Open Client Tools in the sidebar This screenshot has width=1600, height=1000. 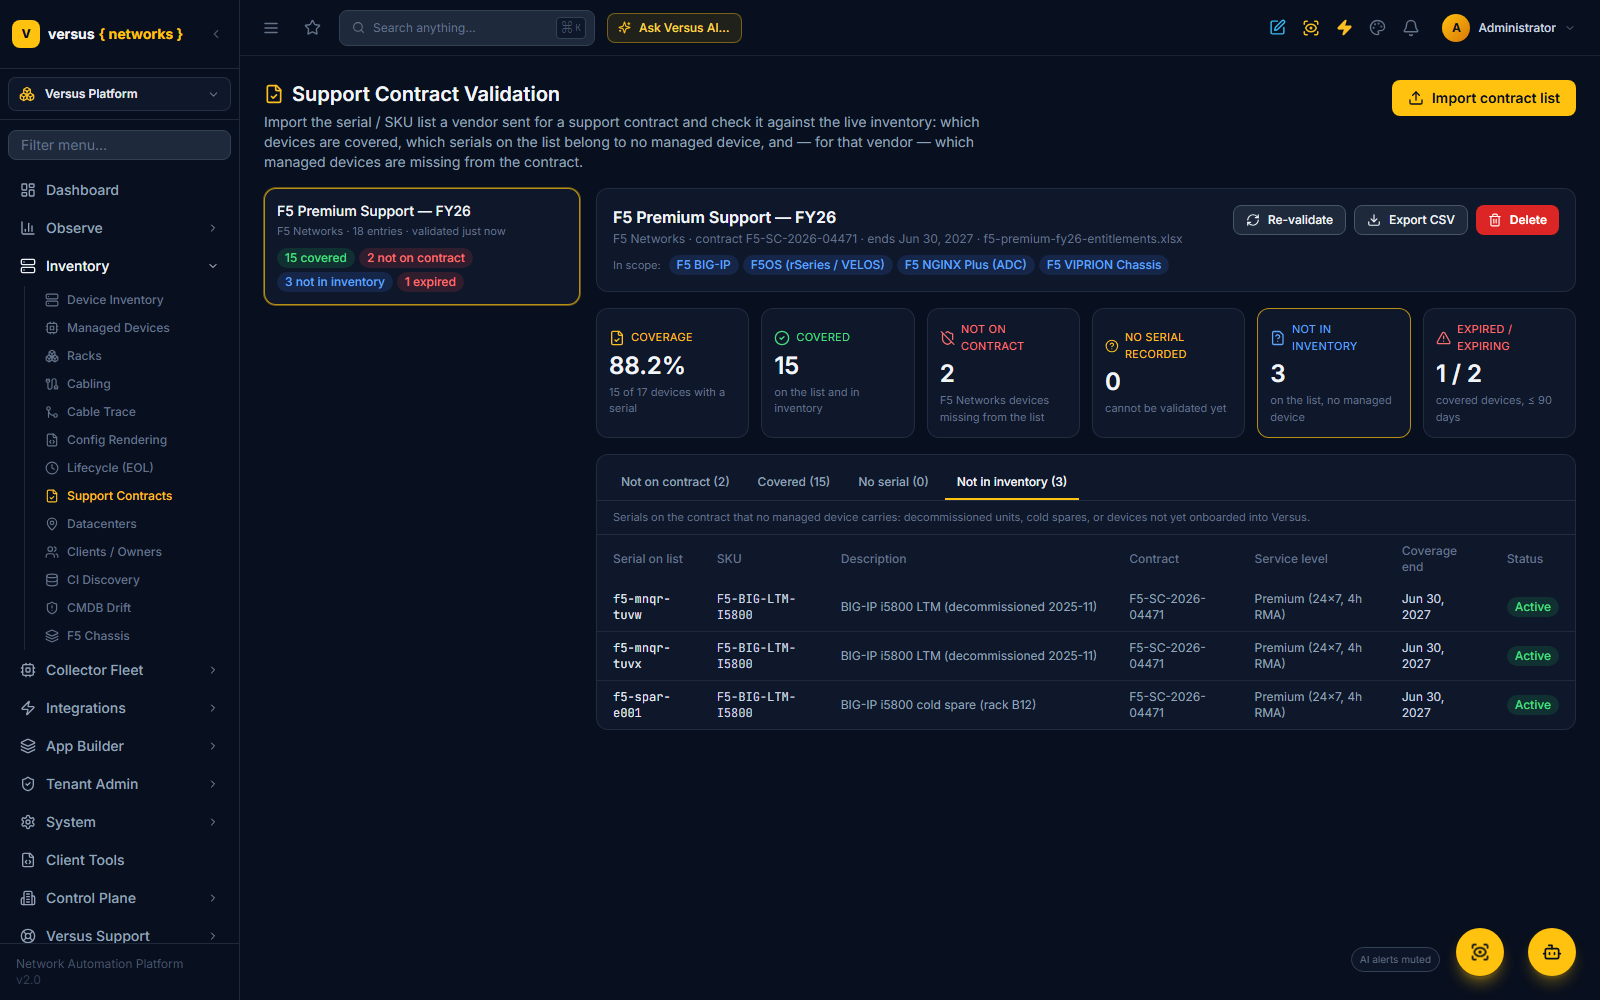tap(119, 860)
